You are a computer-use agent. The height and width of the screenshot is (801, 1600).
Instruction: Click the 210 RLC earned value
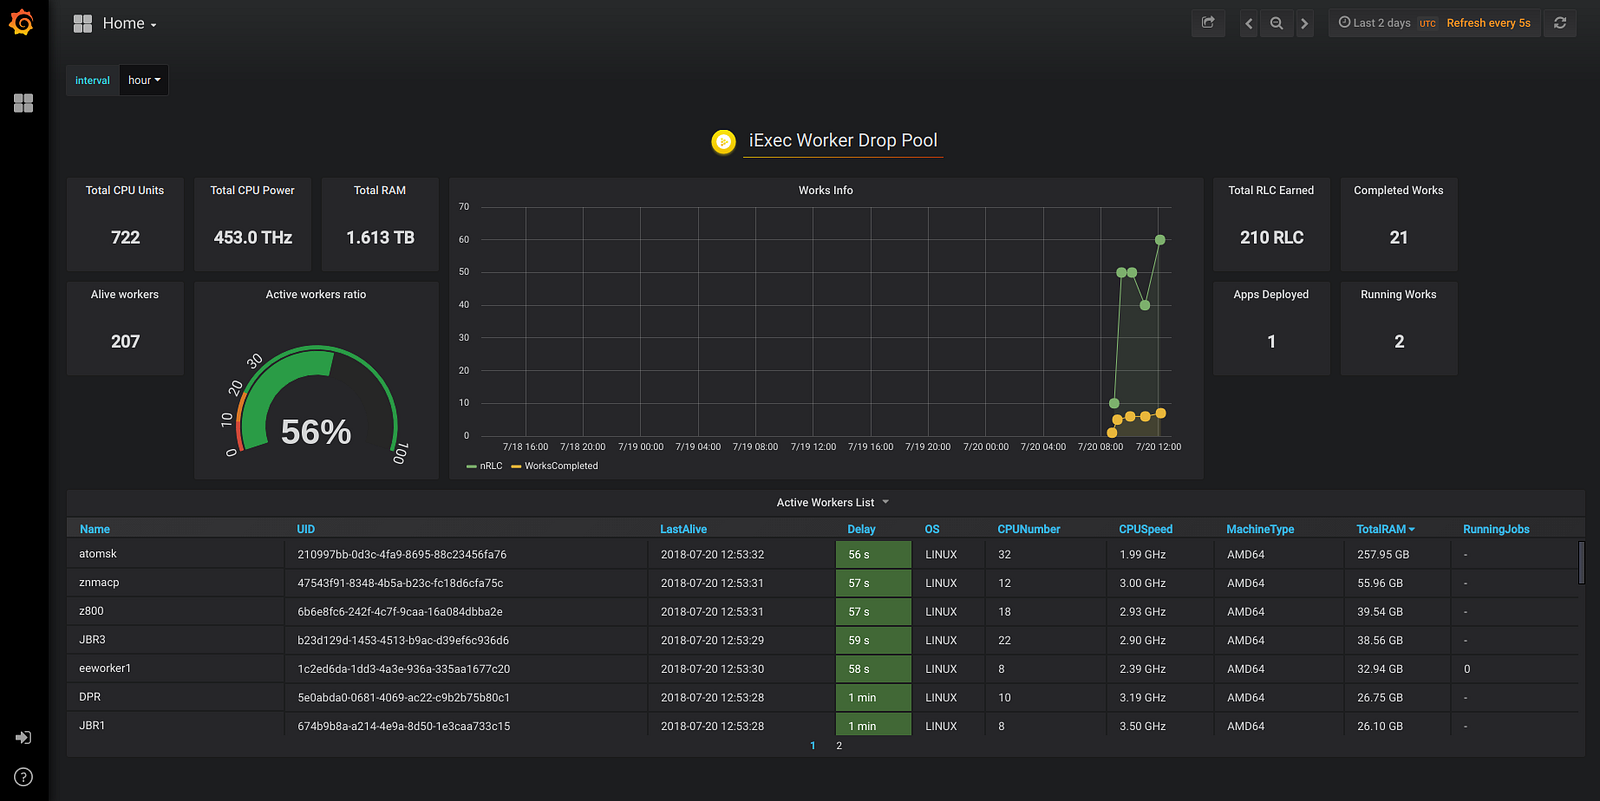[x=1272, y=237]
